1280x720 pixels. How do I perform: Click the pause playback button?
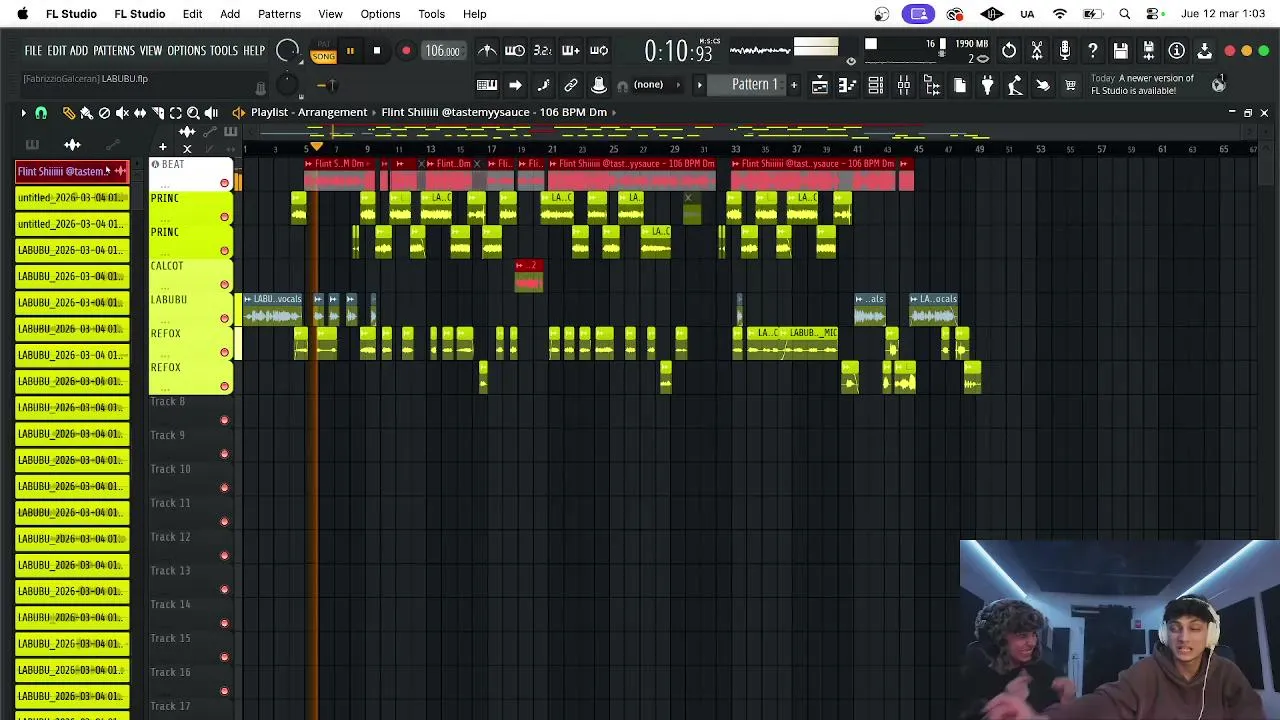[x=350, y=51]
